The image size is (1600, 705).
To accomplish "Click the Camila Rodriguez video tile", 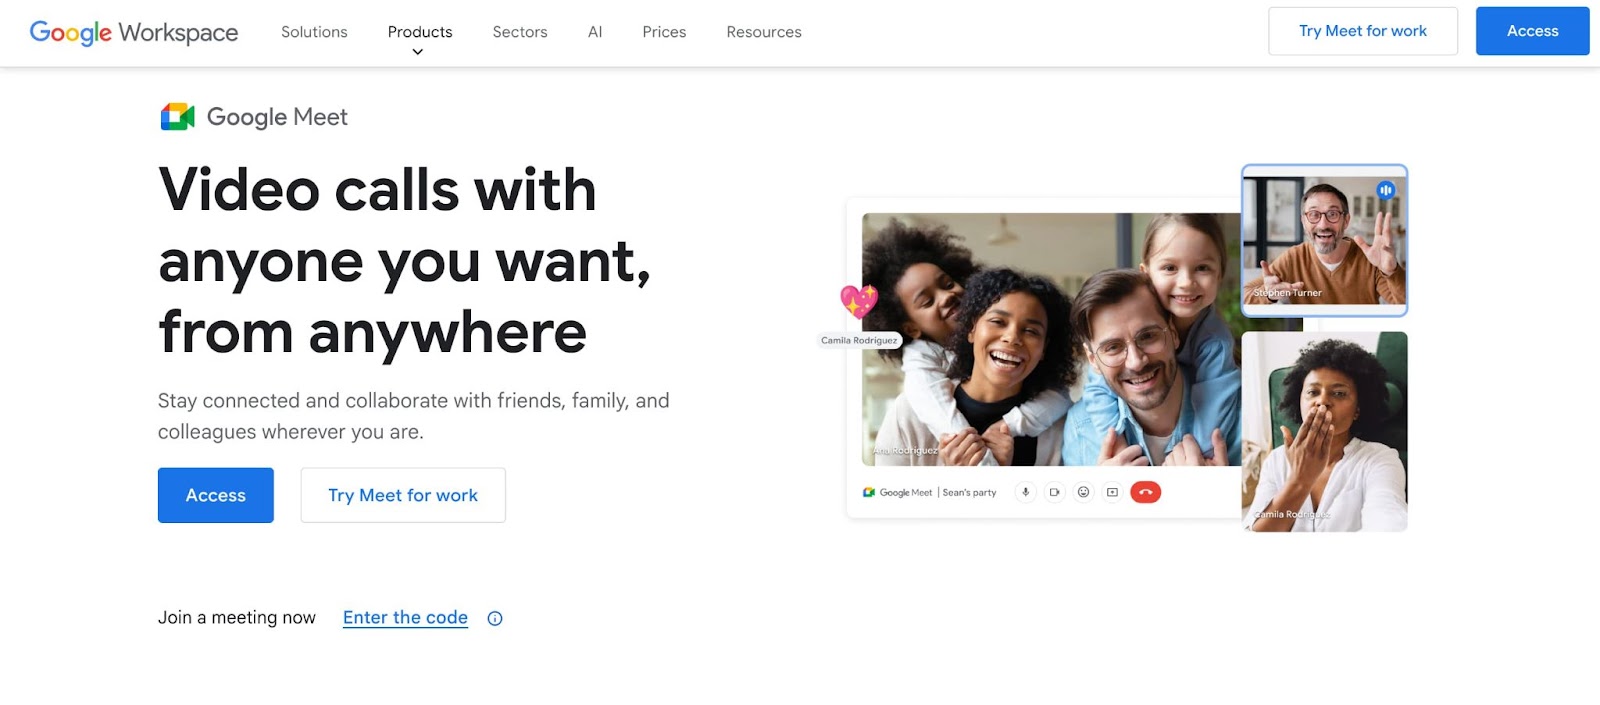I will click(x=1325, y=432).
